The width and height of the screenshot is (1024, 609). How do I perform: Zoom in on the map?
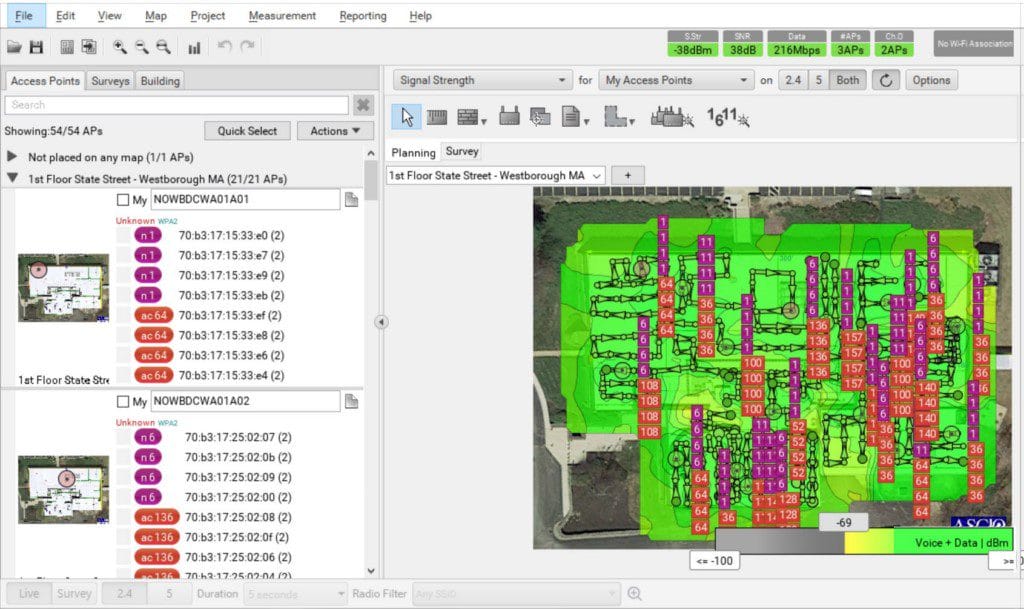point(120,47)
